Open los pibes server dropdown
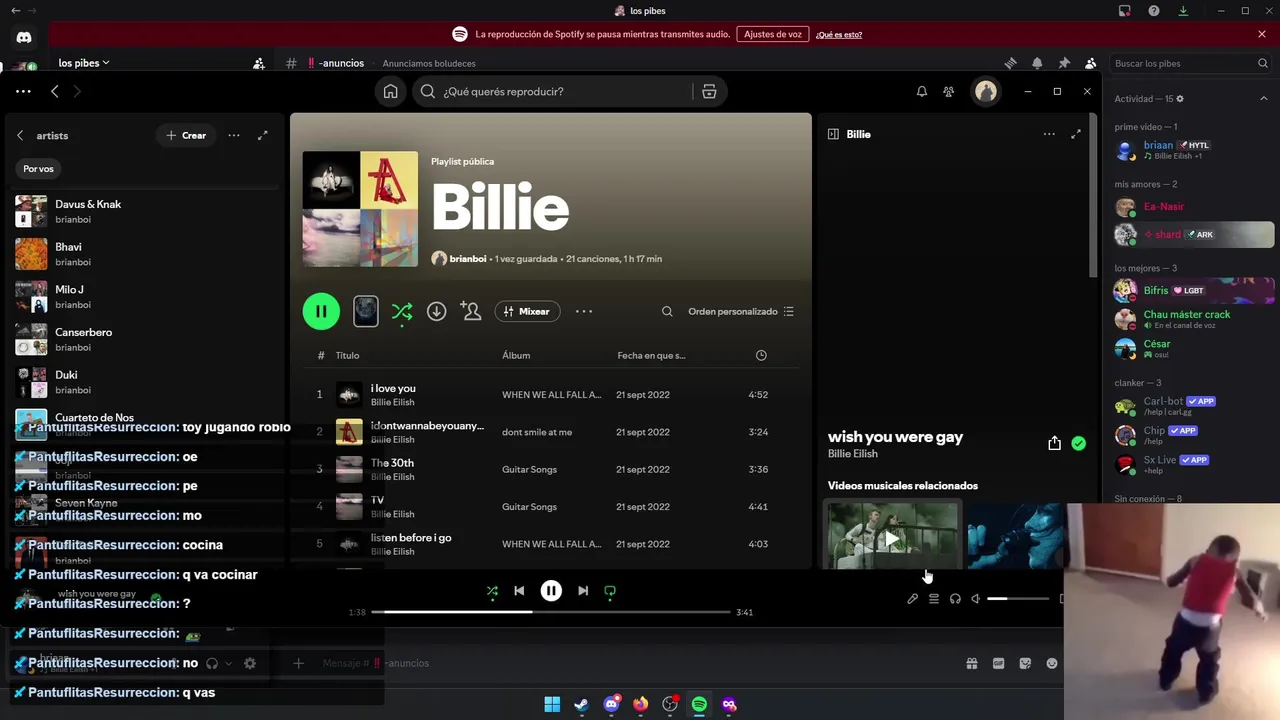This screenshot has width=1280, height=720. [x=84, y=63]
